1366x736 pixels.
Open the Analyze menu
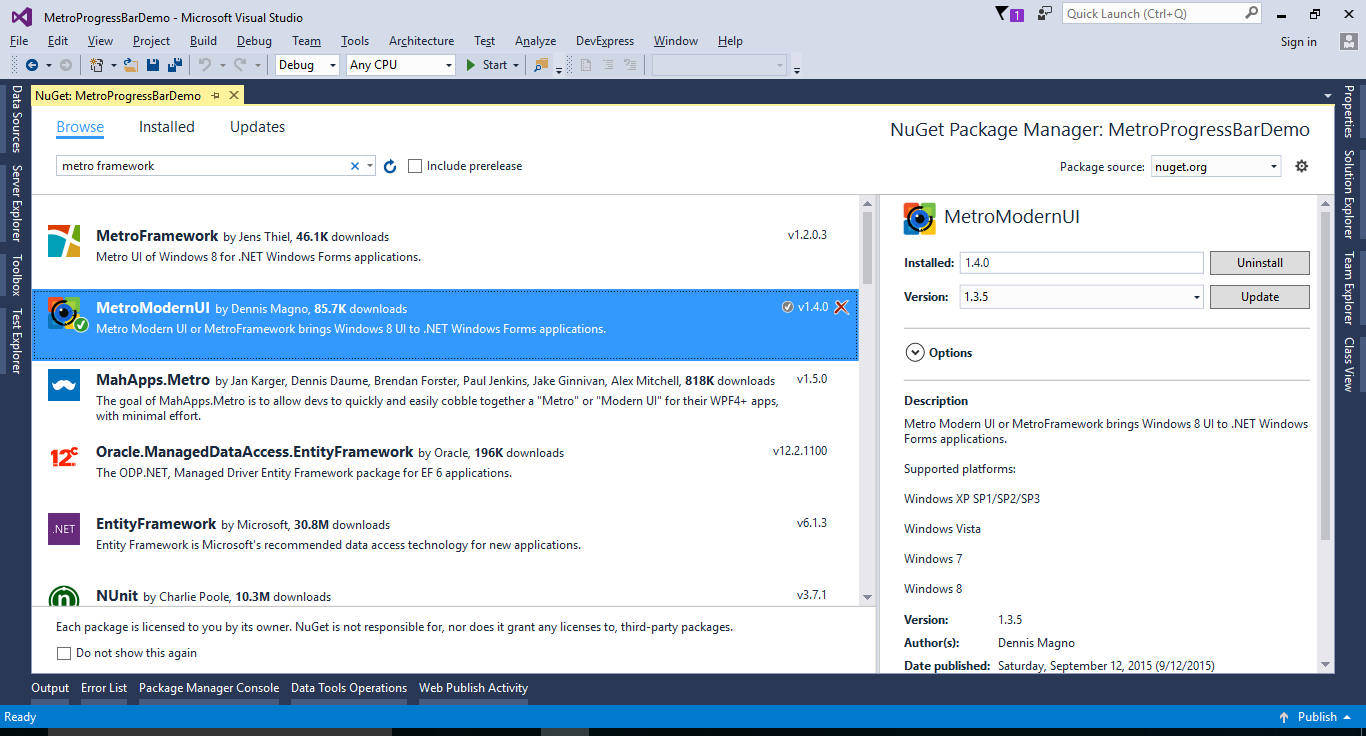pos(535,41)
